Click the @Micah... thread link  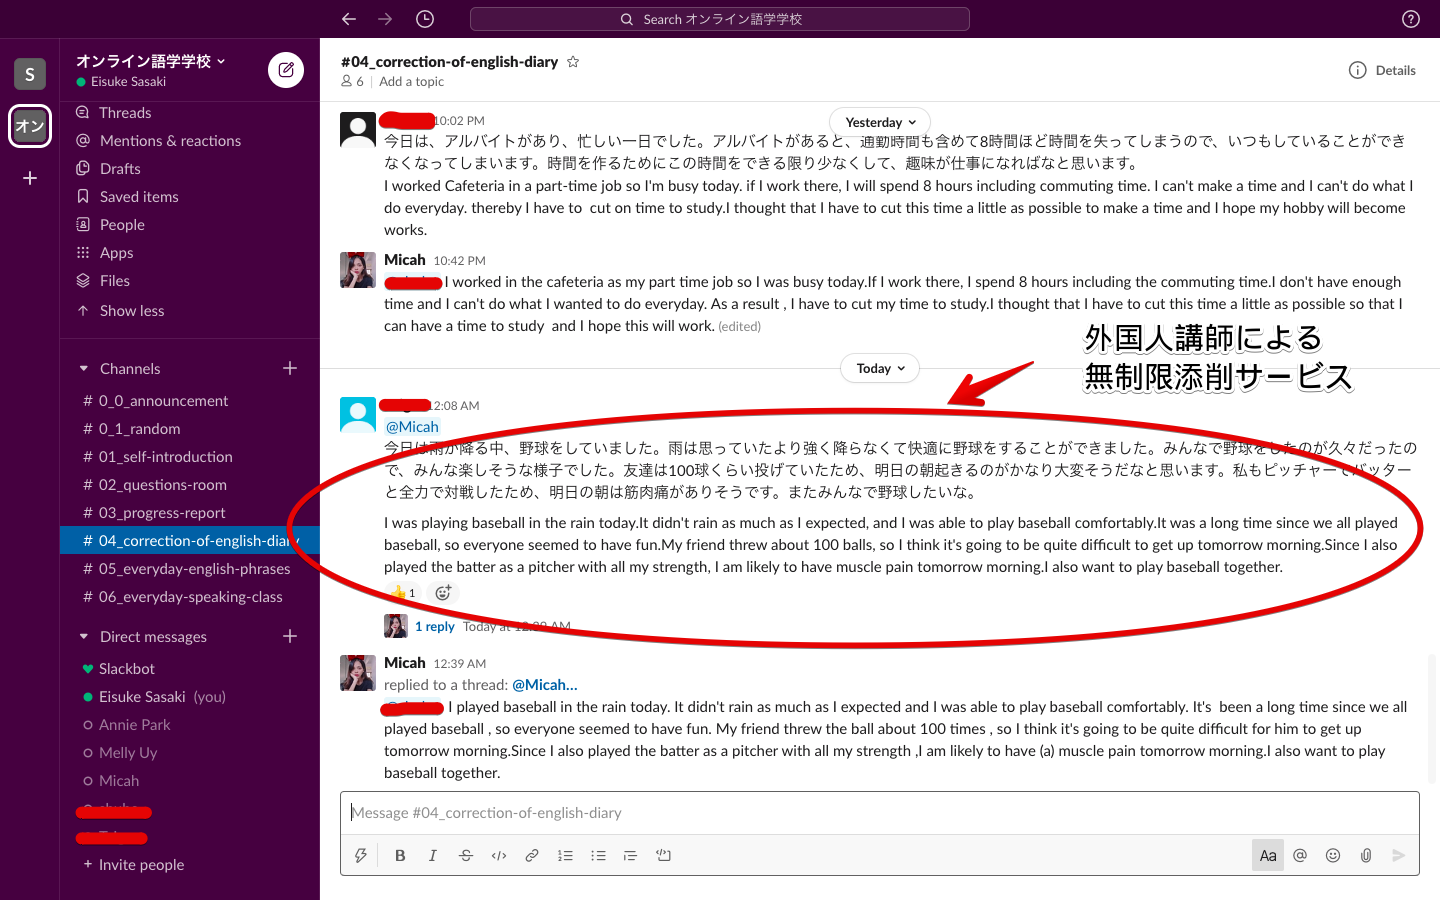point(545,685)
